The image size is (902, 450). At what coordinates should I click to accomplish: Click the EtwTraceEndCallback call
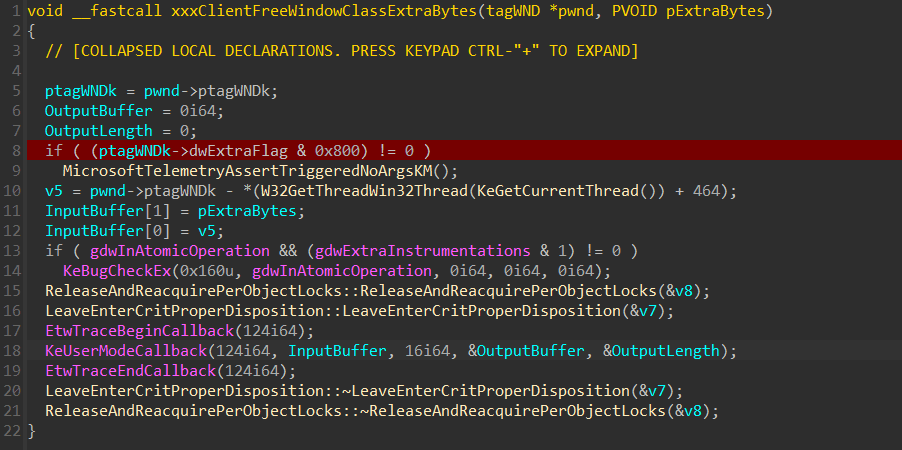point(130,371)
